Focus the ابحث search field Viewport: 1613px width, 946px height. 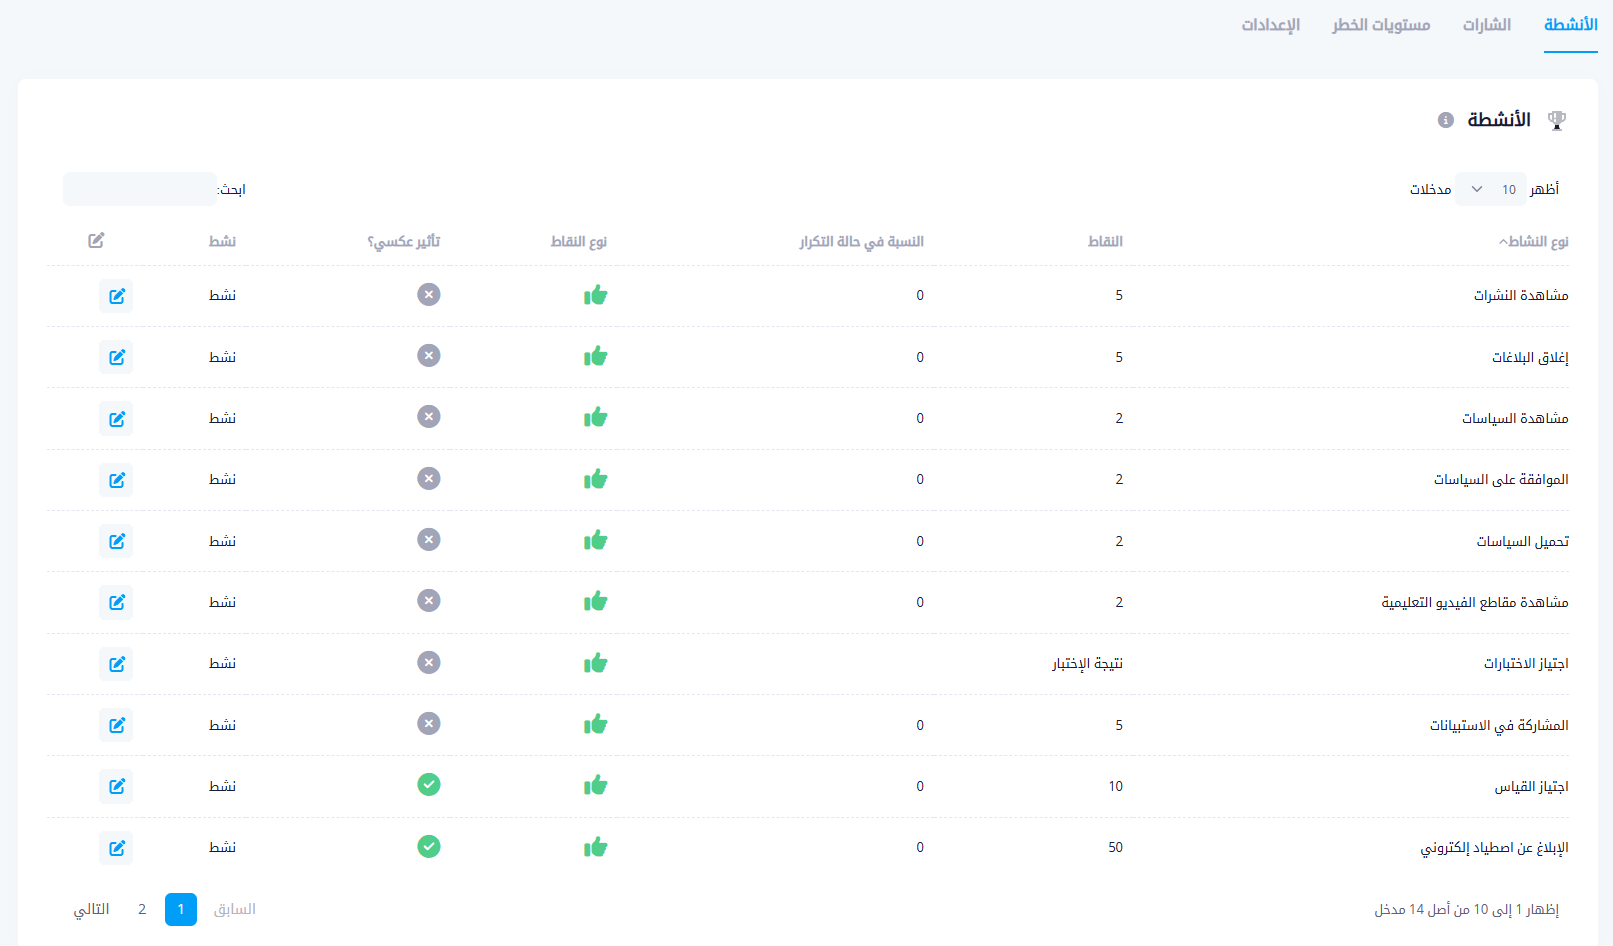pos(140,189)
